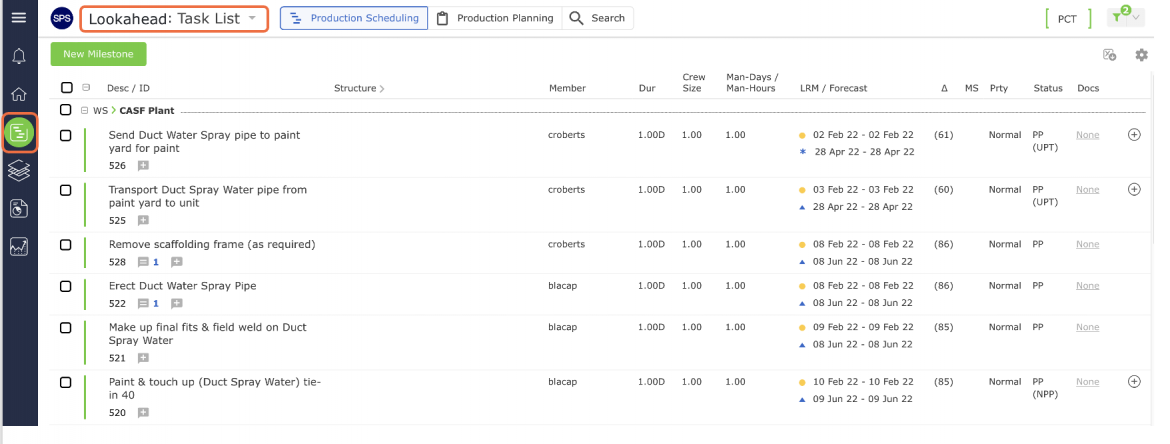Click delta value (61)
Viewport: 1170px width, 444px height.
point(943,135)
